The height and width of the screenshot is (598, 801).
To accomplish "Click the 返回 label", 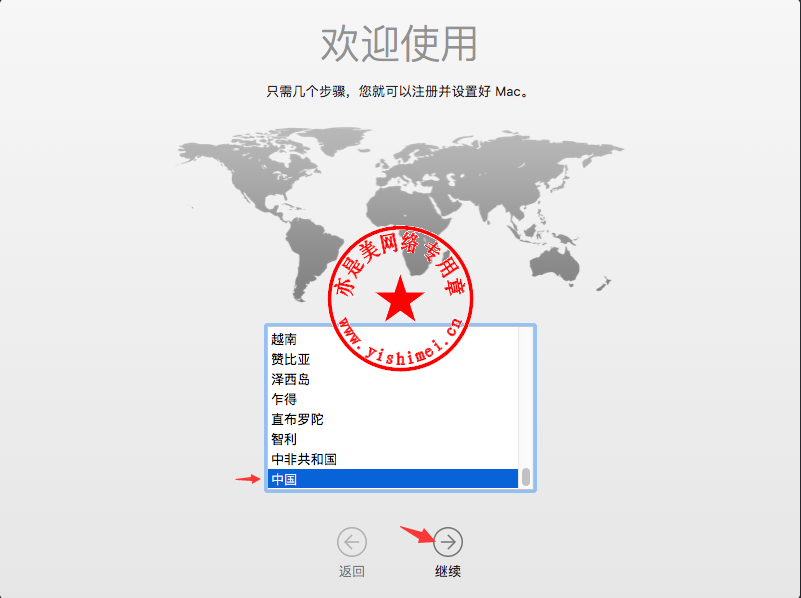I will click(352, 571).
